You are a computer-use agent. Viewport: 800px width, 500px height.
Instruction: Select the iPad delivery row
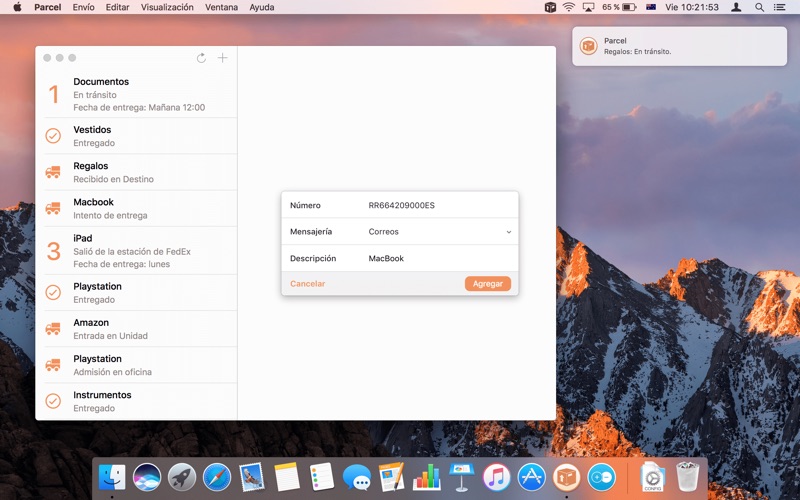coord(136,251)
